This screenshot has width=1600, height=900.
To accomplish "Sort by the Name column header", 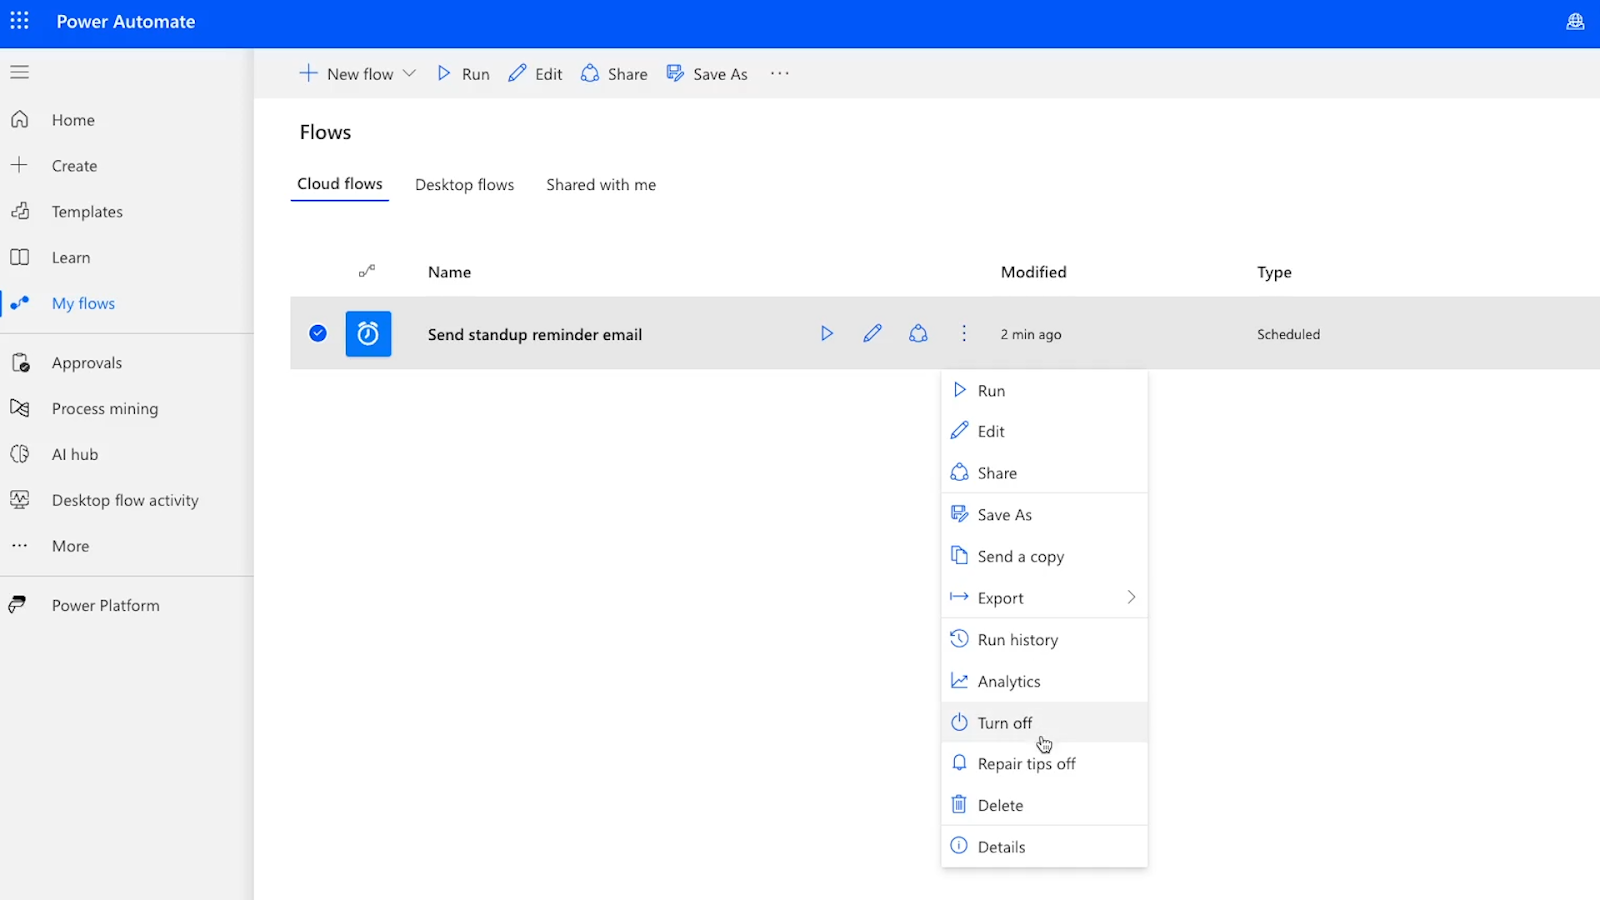I will 449,272.
